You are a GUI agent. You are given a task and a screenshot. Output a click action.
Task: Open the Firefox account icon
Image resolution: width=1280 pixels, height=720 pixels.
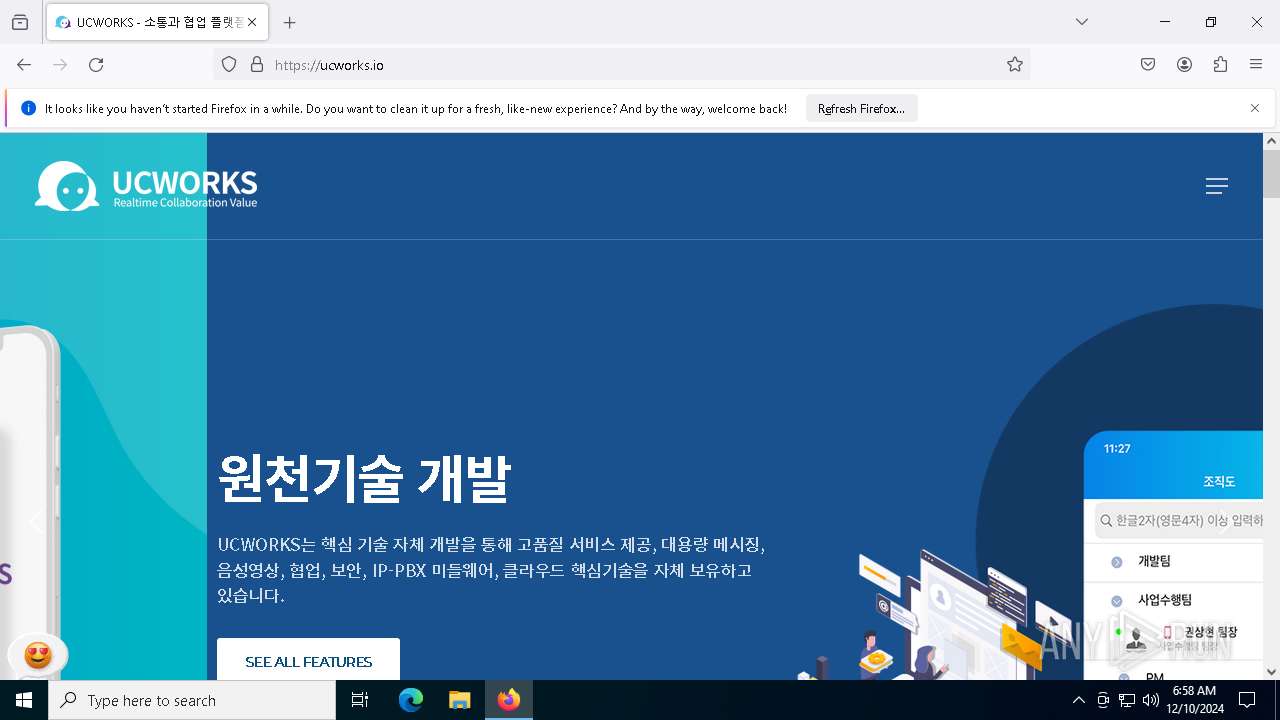(1184, 65)
